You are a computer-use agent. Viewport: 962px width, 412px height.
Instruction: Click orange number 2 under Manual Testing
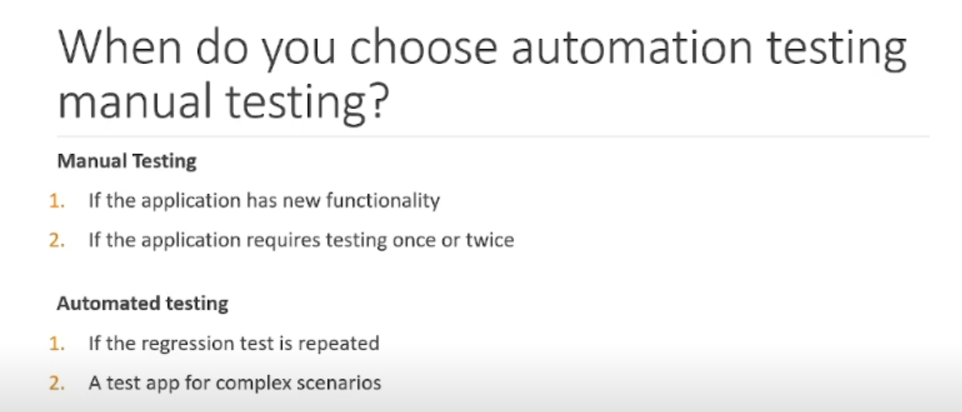click(56, 240)
